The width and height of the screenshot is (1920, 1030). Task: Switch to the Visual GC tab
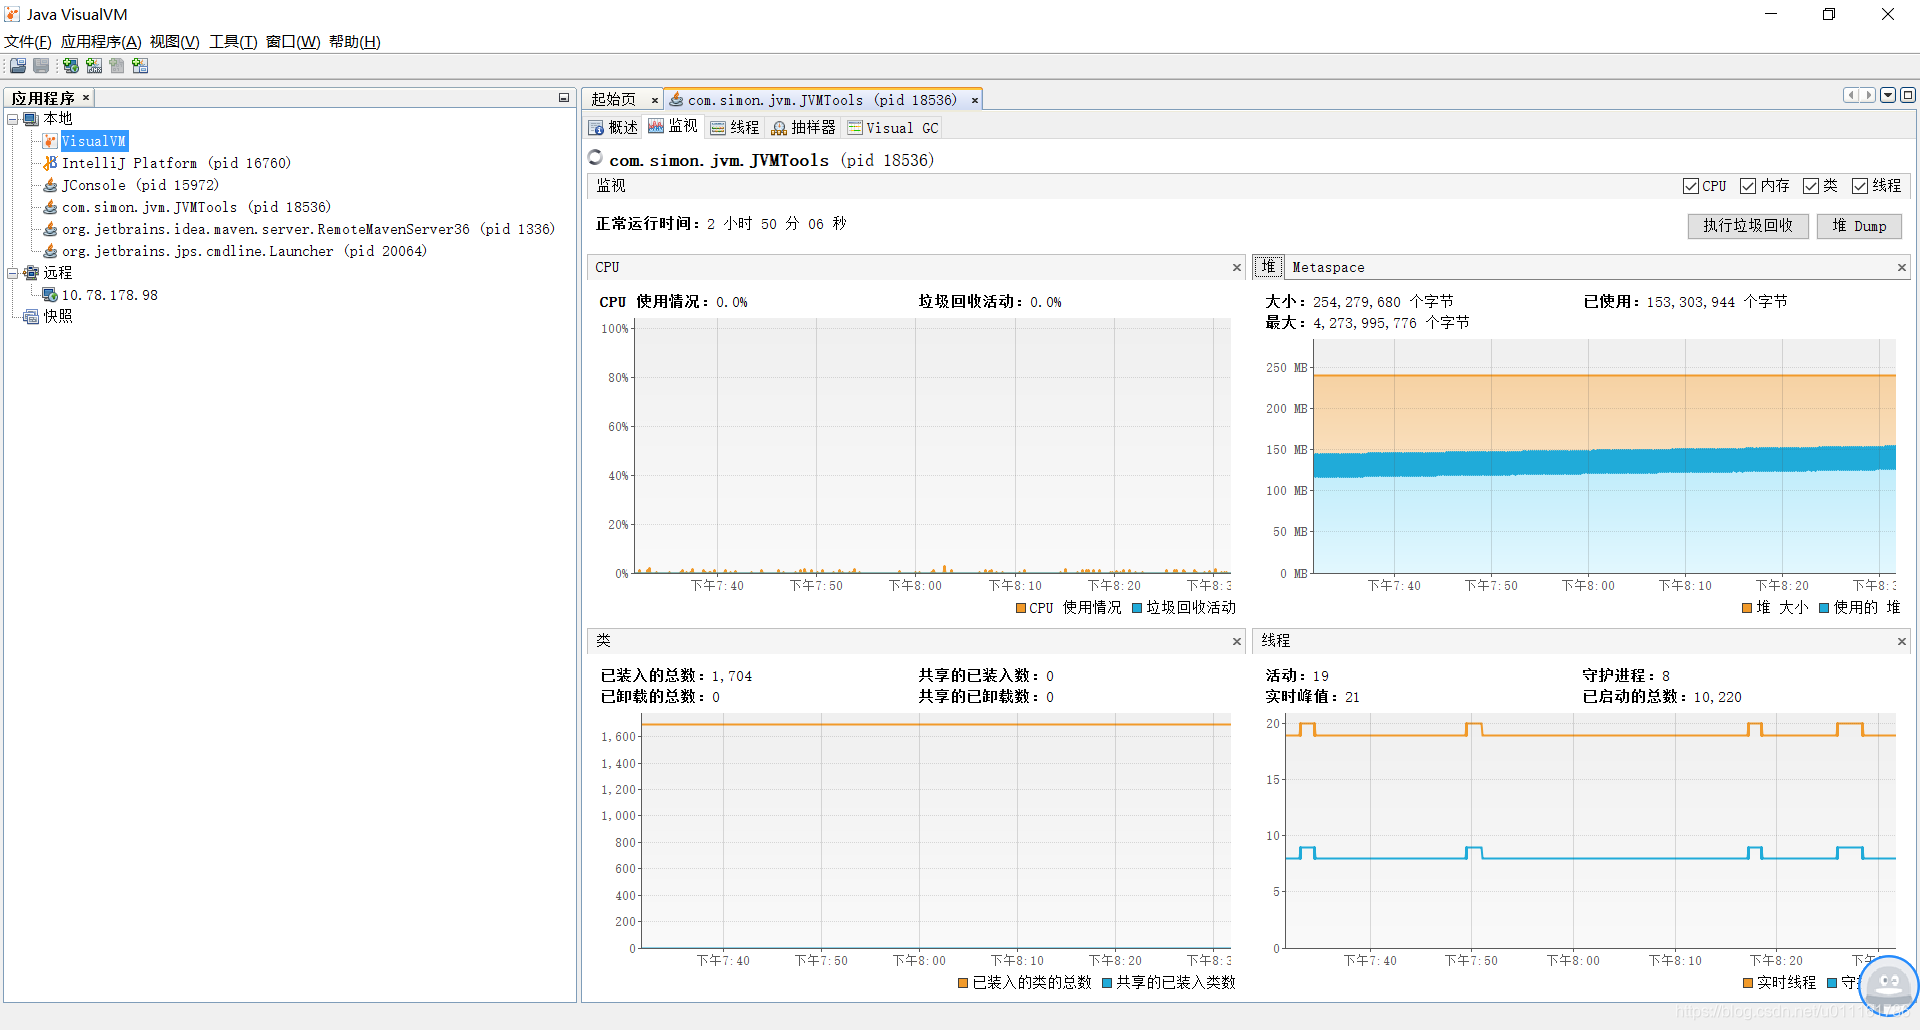[x=893, y=128]
